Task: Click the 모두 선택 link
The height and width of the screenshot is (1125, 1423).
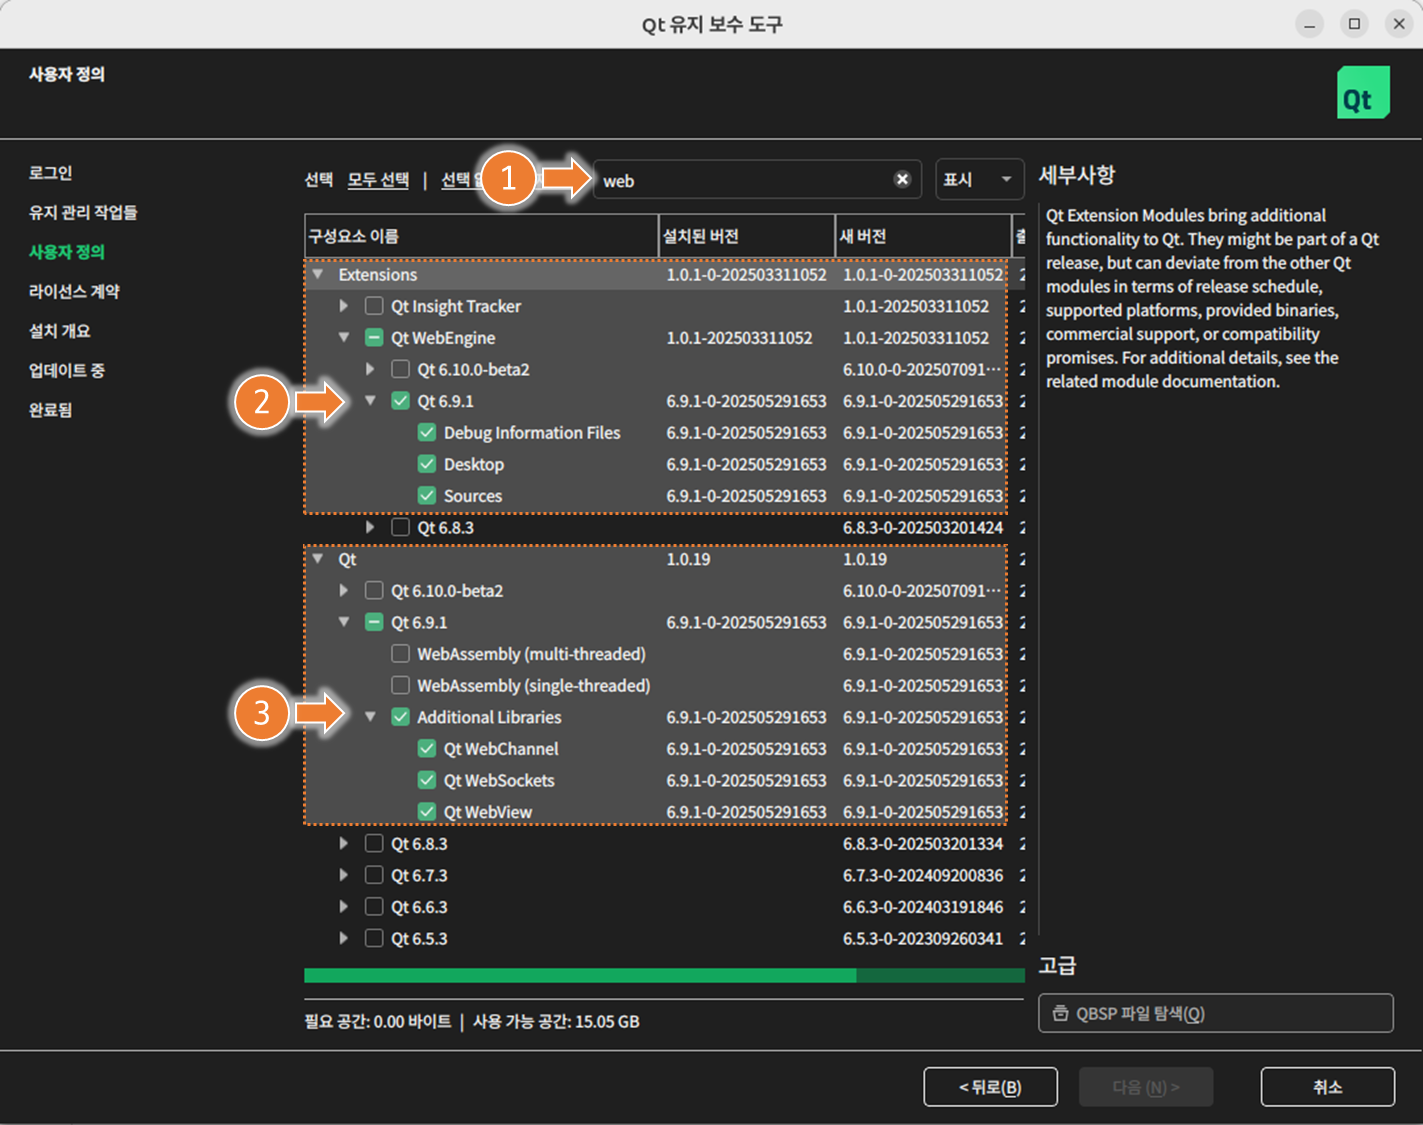Action: [378, 180]
